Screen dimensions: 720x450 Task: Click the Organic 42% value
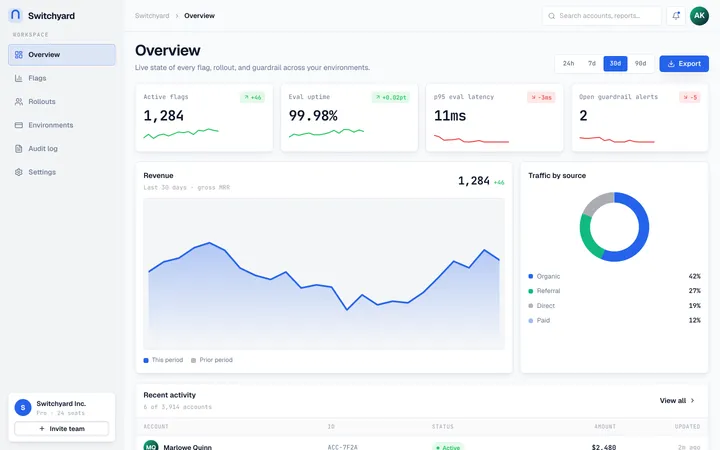694,276
